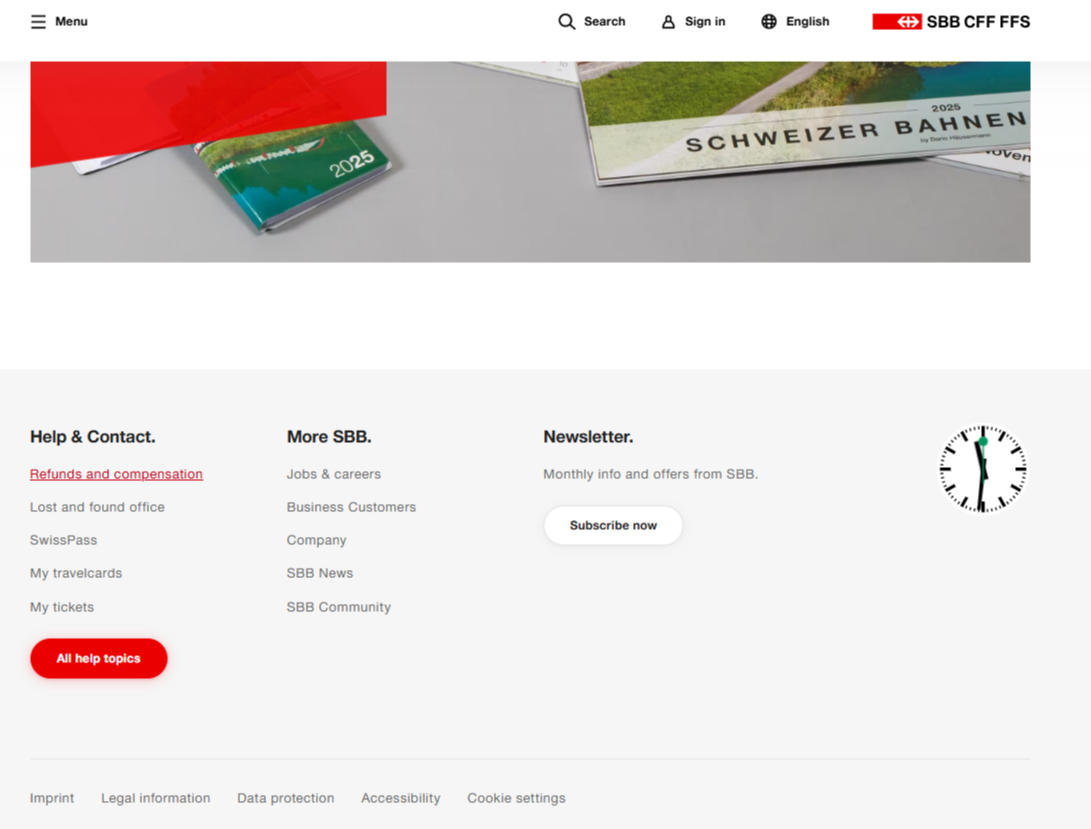The image size is (1091, 829).
Task: Click the Subscribe now button
Action: pyautogui.click(x=613, y=526)
